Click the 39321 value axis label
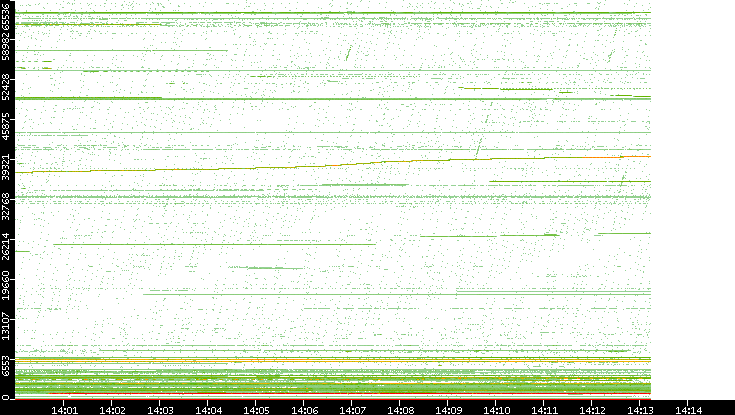The width and height of the screenshot is (735, 415). pyautogui.click(x=7, y=166)
